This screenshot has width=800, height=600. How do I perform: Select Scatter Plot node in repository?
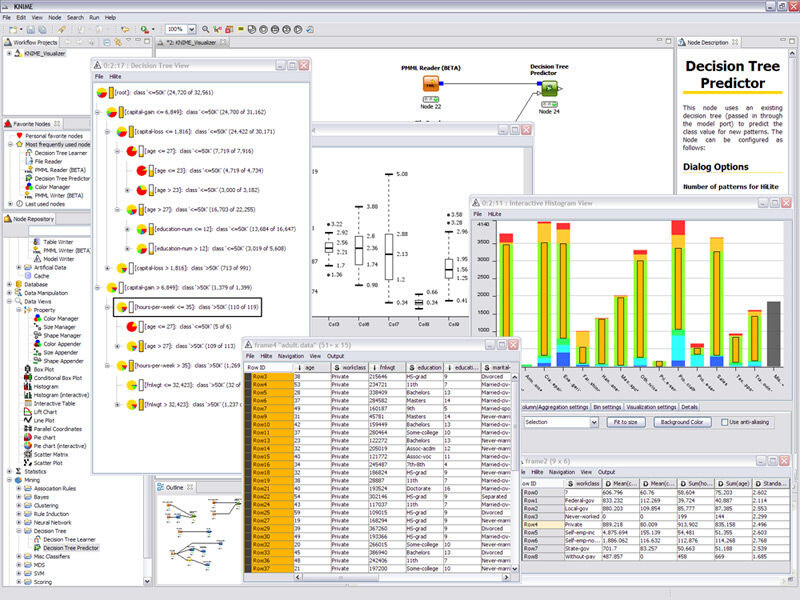coord(48,463)
